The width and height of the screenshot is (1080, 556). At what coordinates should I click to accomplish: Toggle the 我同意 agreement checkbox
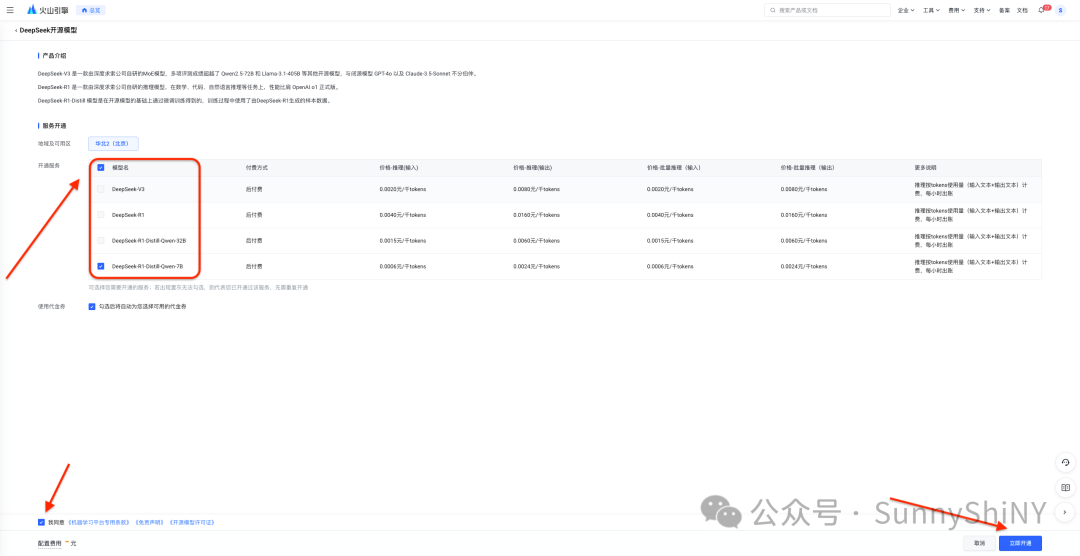pyautogui.click(x=41, y=522)
